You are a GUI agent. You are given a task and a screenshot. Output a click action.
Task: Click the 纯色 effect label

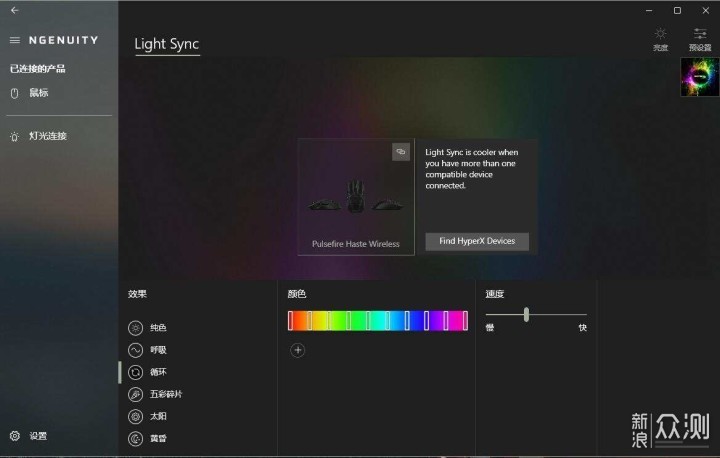[158, 328]
